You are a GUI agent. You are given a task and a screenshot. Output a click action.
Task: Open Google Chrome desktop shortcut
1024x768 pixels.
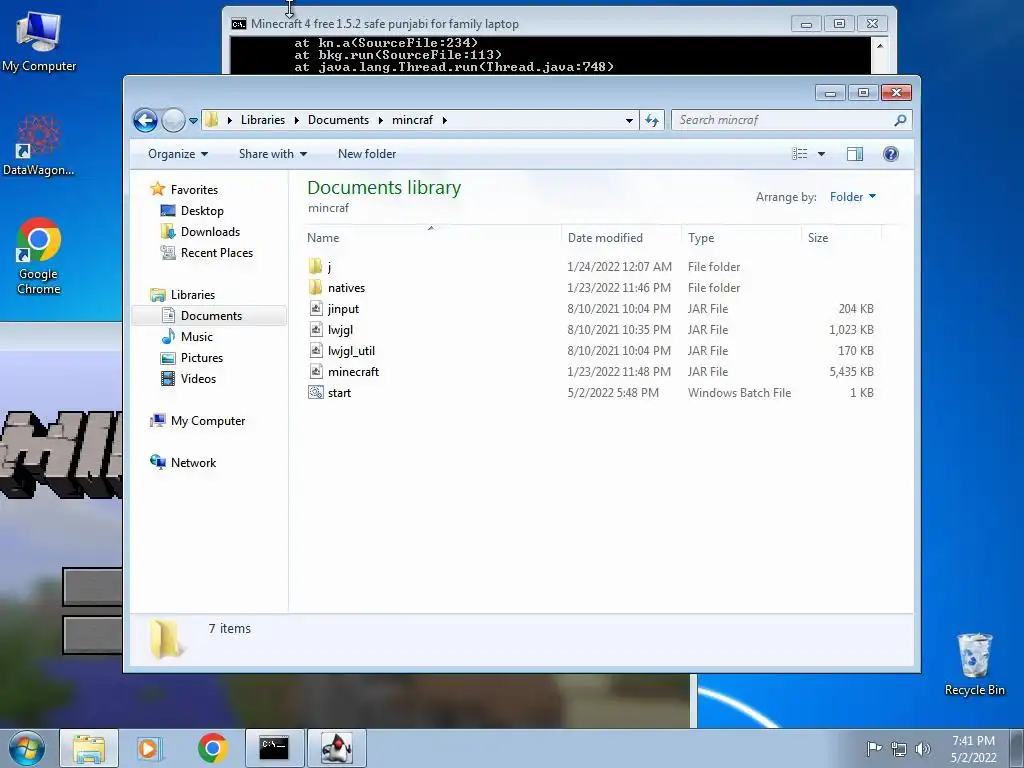[39, 255]
